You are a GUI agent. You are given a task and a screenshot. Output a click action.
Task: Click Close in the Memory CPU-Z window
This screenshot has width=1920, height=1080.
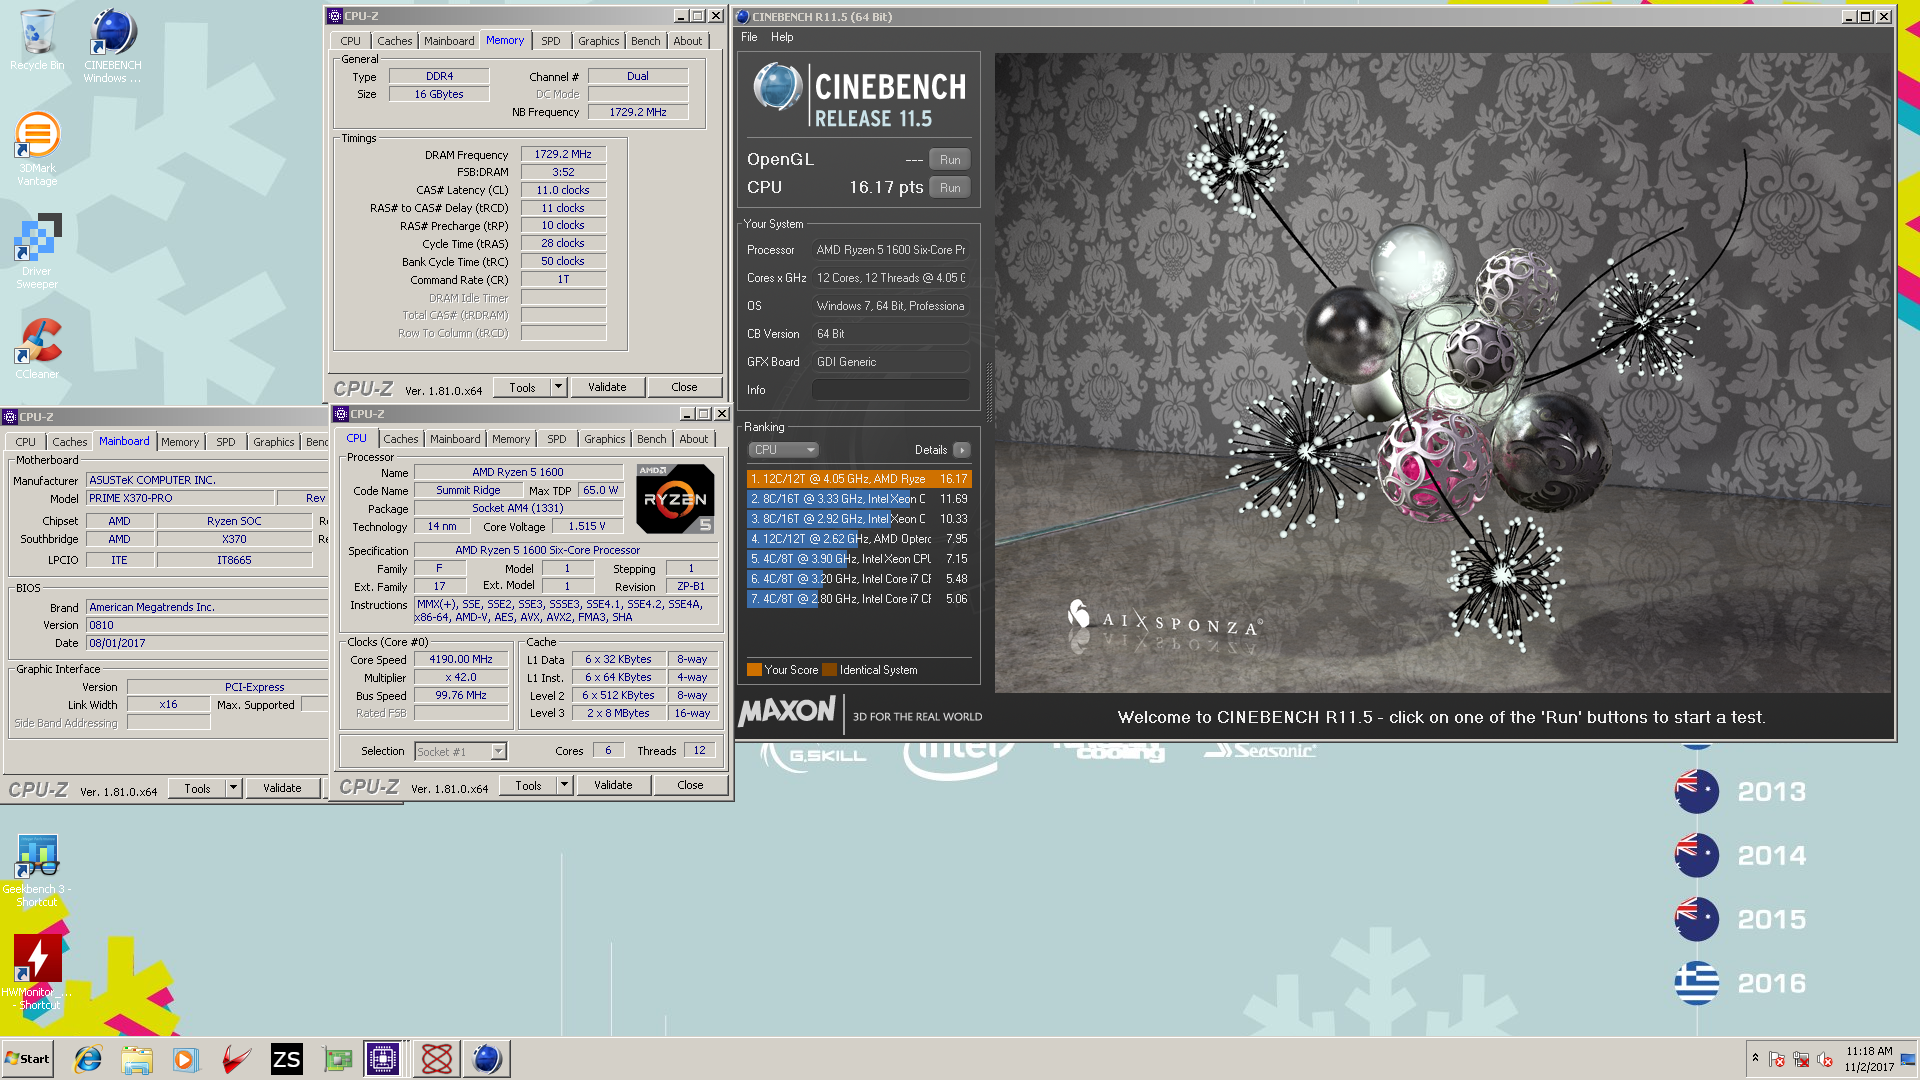(x=685, y=387)
